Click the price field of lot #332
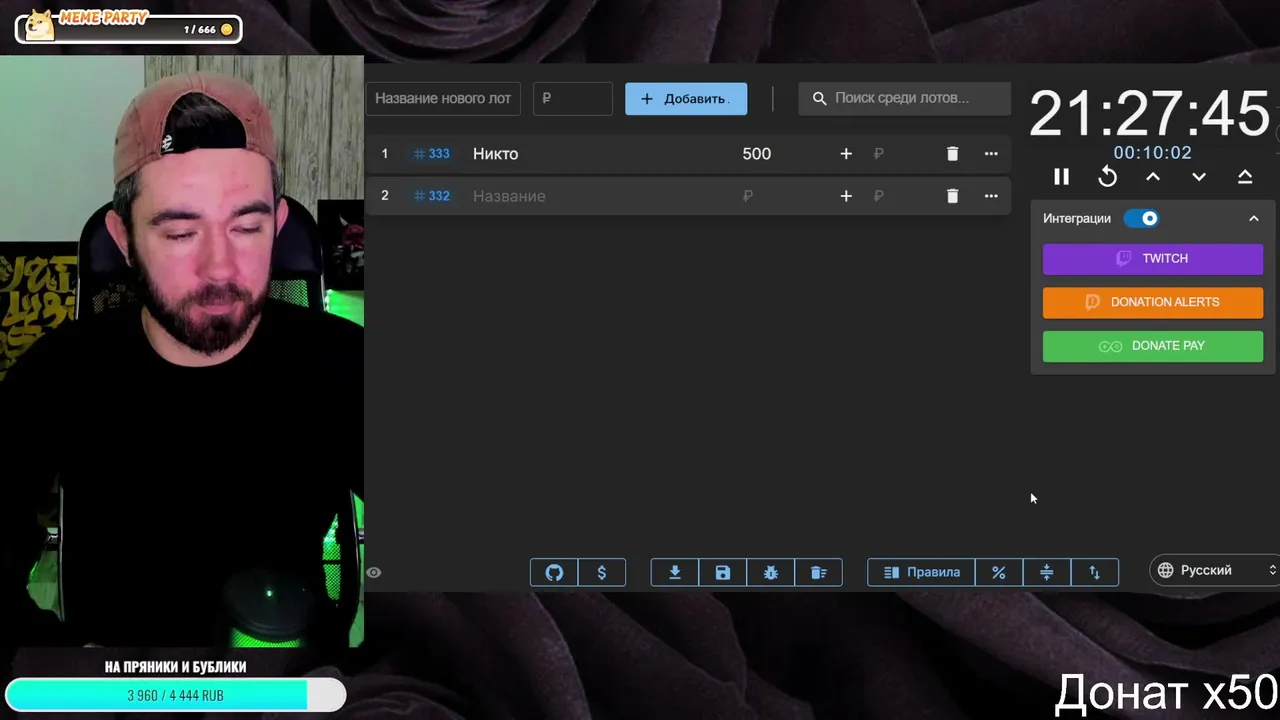 [x=748, y=196]
